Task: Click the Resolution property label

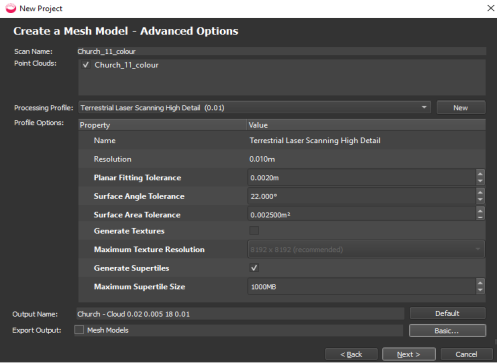Action: (x=113, y=159)
